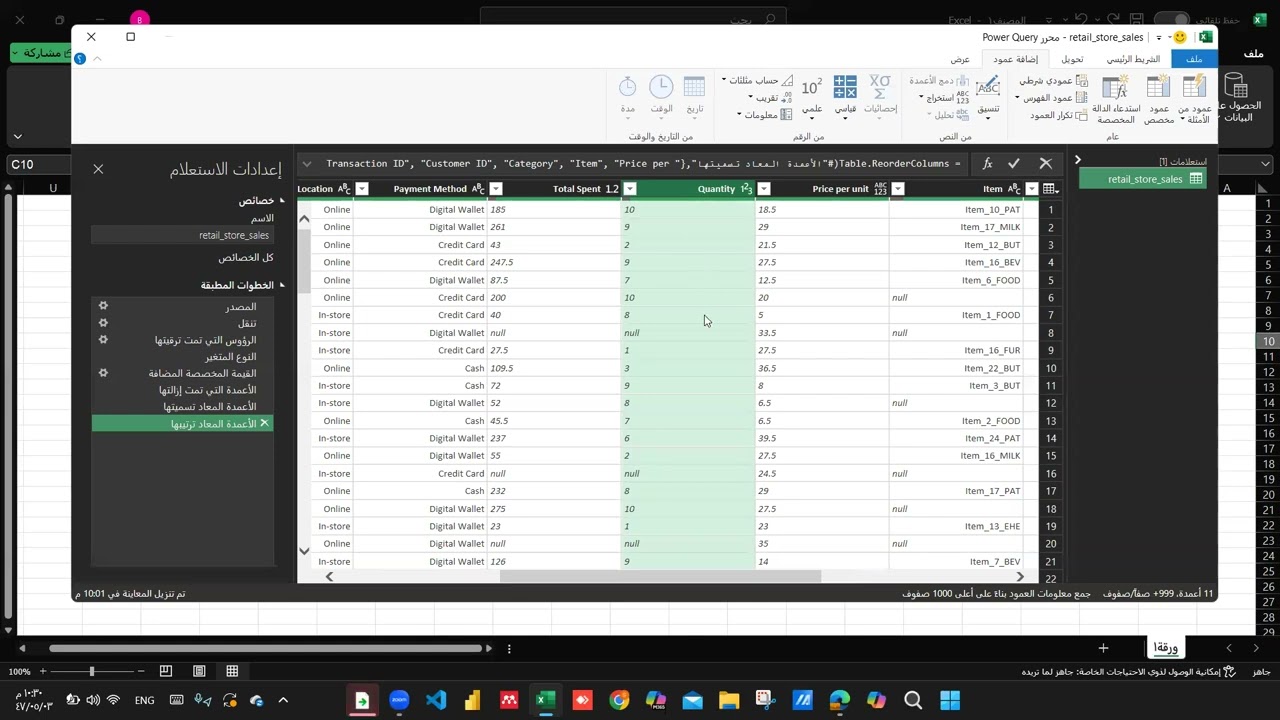1280x720 pixels.
Task: Open File Explorer from the taskbar
Action: click(729, 700)
